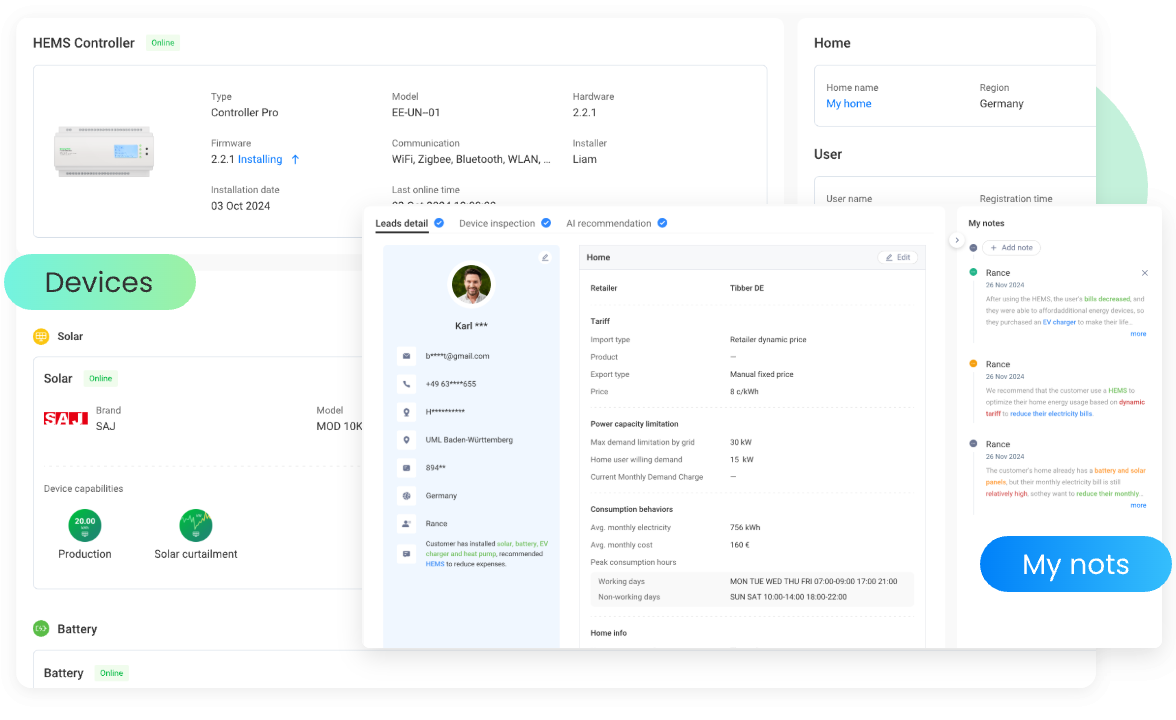Collapse the My notes panel with chevron

point(956,240)
